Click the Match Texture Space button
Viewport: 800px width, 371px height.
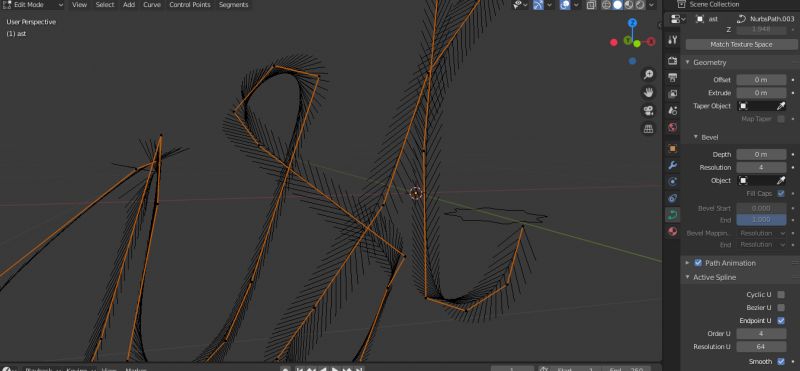(x=741, y=44)
